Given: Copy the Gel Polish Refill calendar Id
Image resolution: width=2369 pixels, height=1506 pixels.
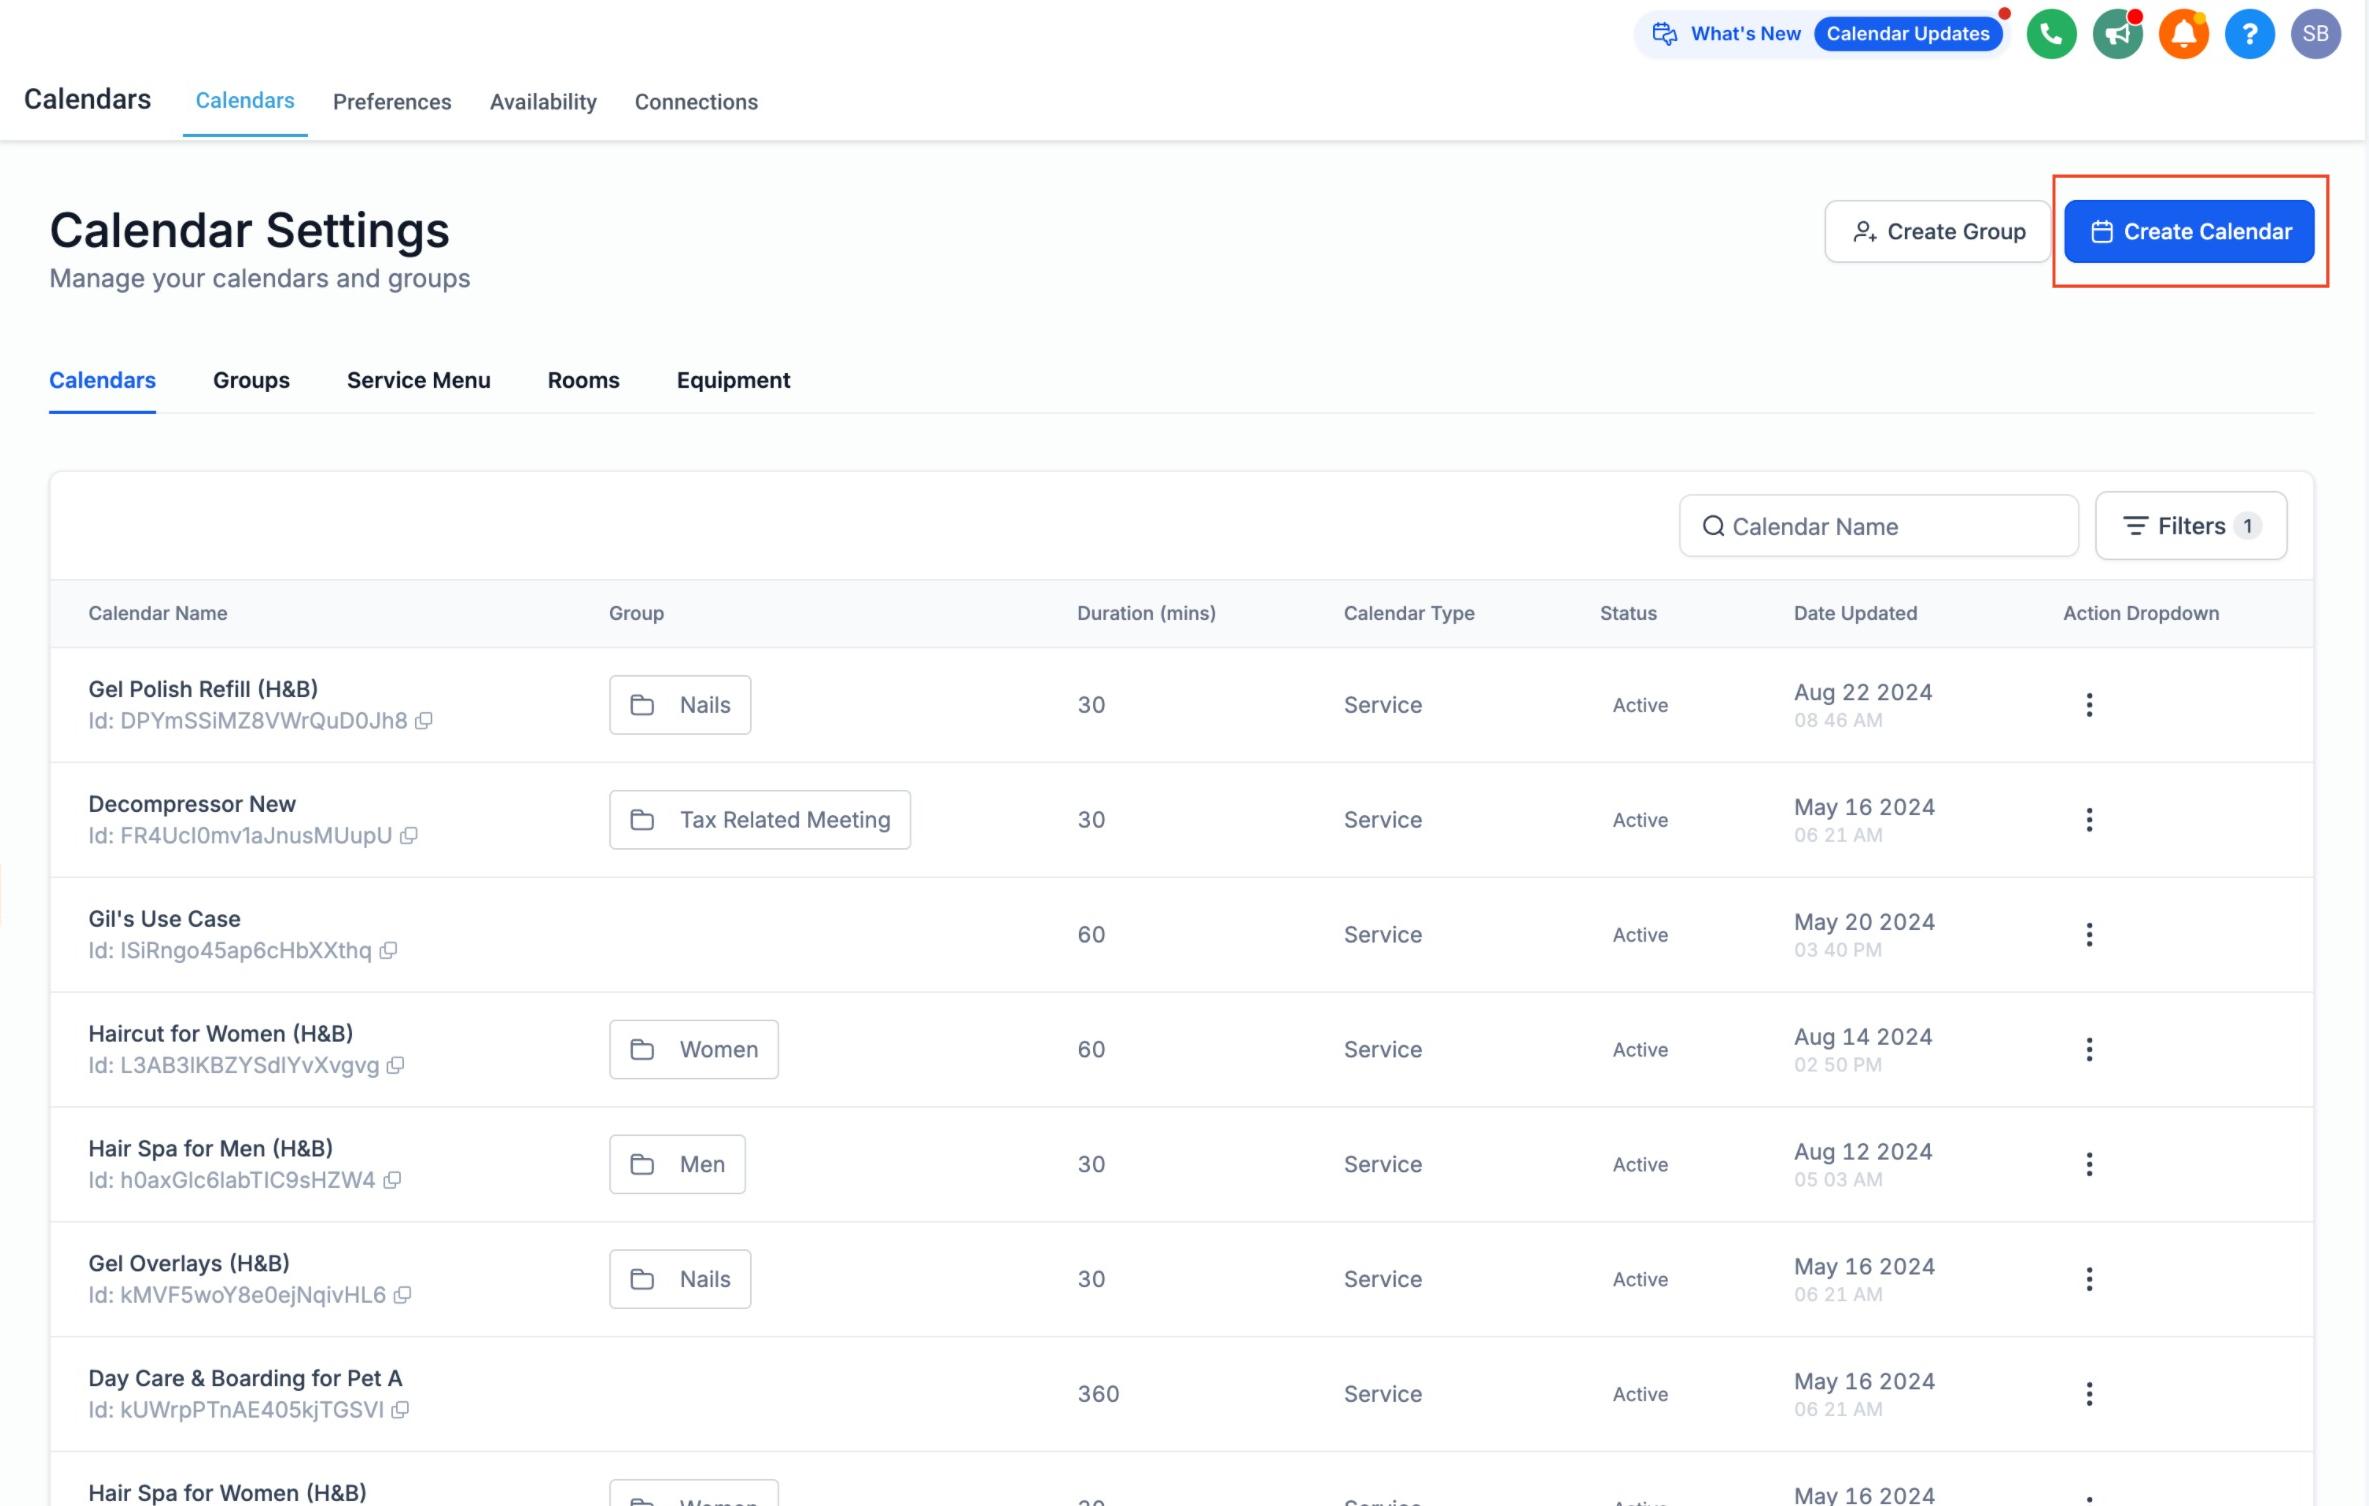Looking at the screenshot, I should pos(424,721).
